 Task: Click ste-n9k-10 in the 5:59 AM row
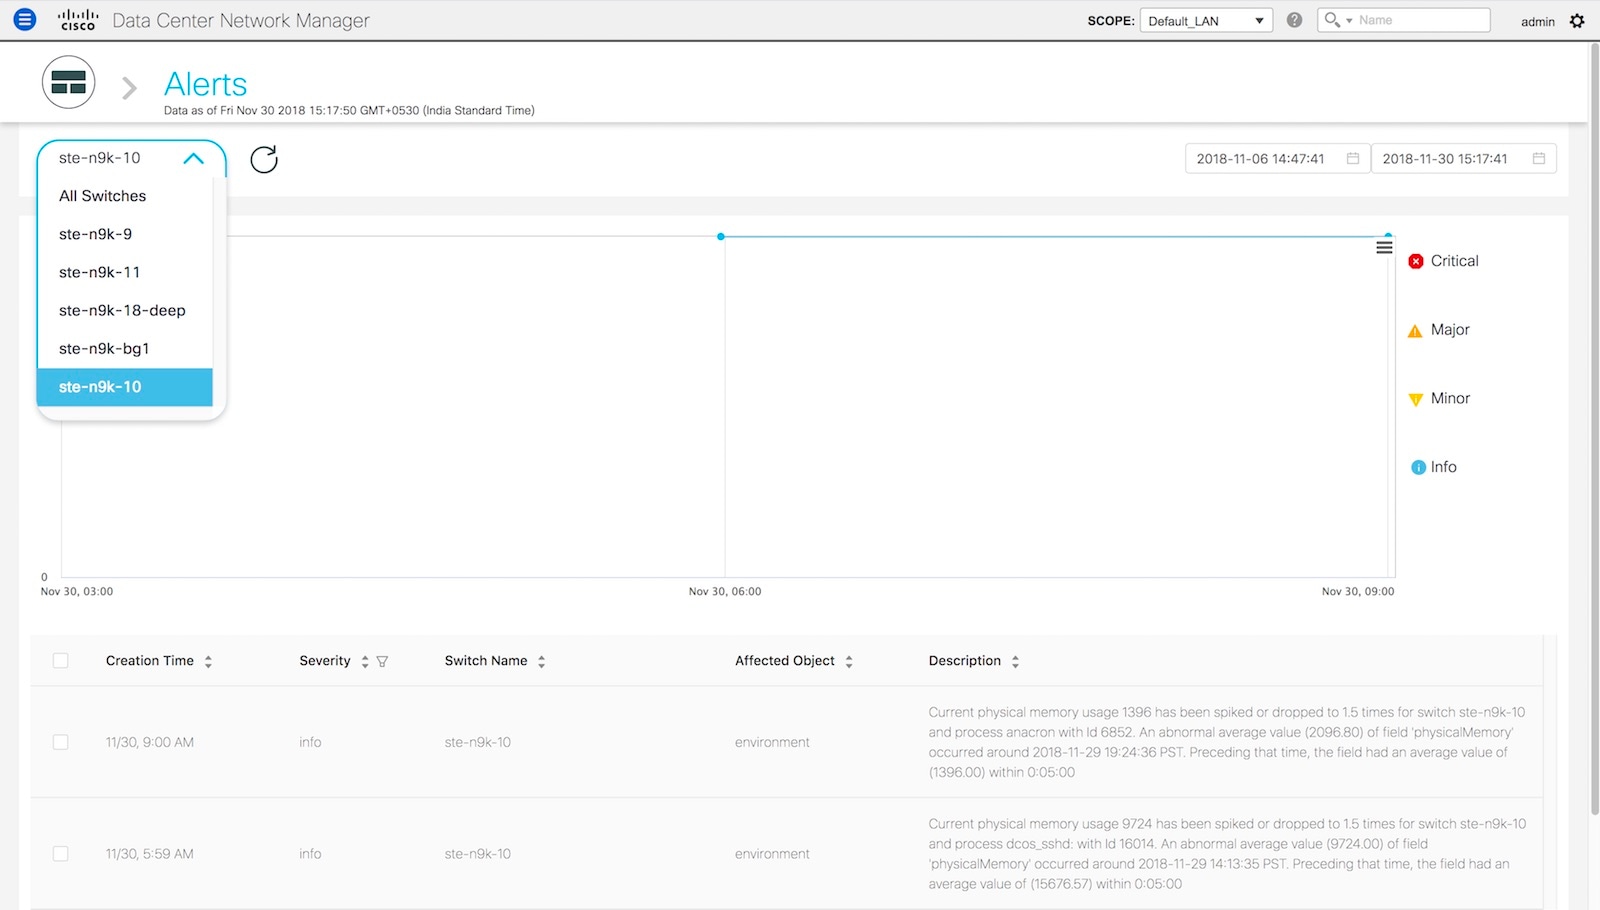[478, 854]
